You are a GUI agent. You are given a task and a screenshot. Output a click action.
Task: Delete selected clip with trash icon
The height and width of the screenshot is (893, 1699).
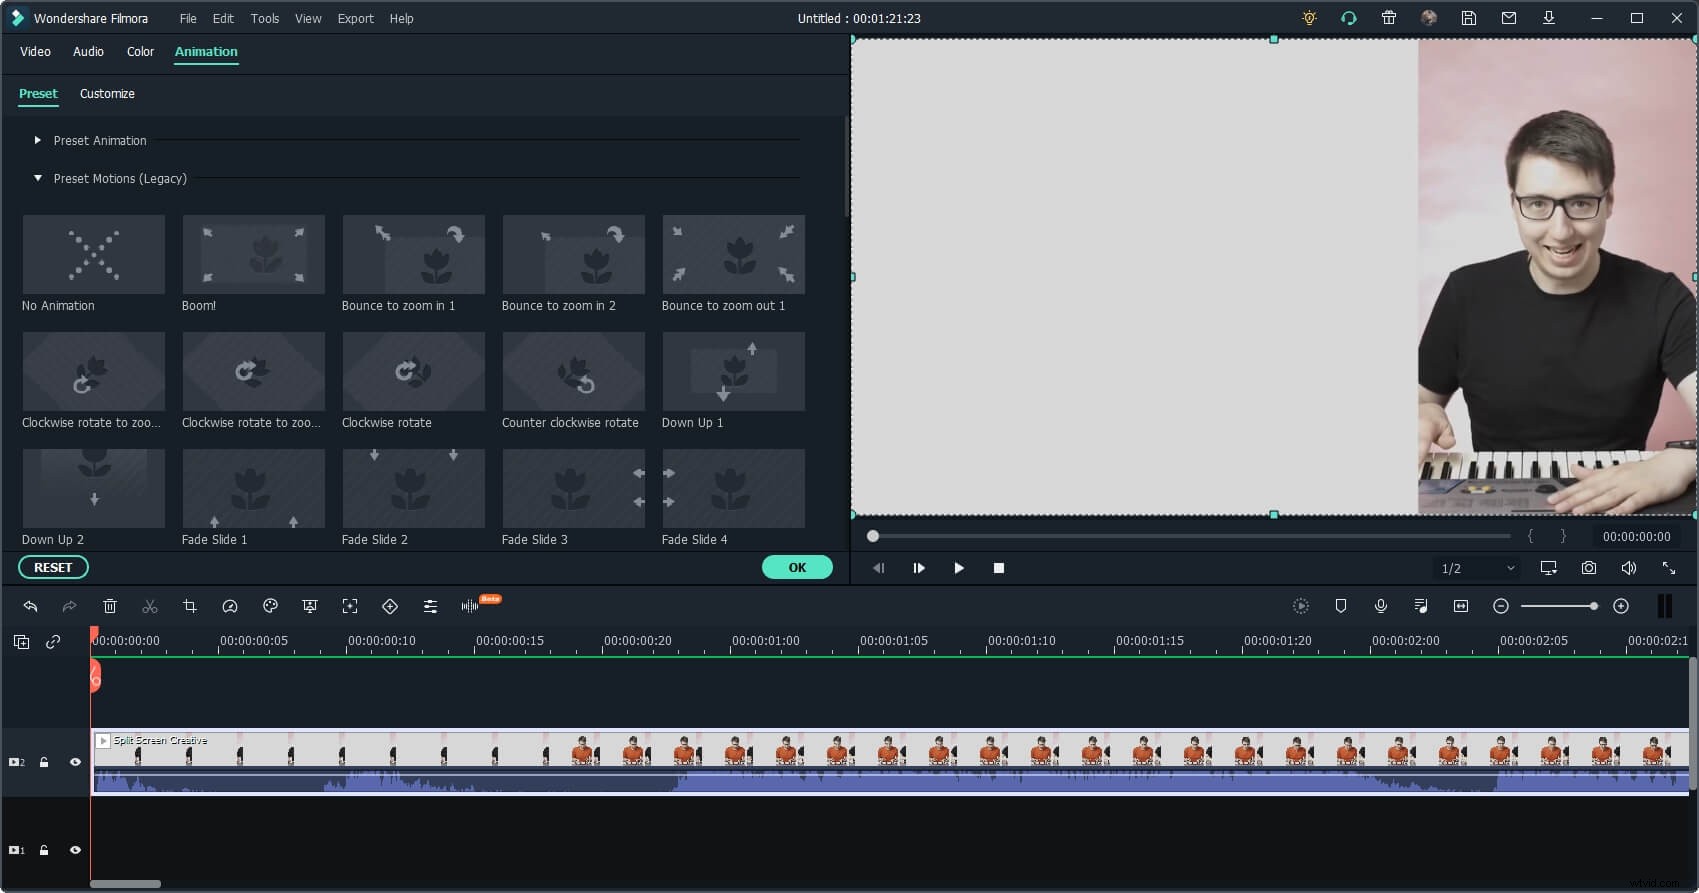[110, 606]
